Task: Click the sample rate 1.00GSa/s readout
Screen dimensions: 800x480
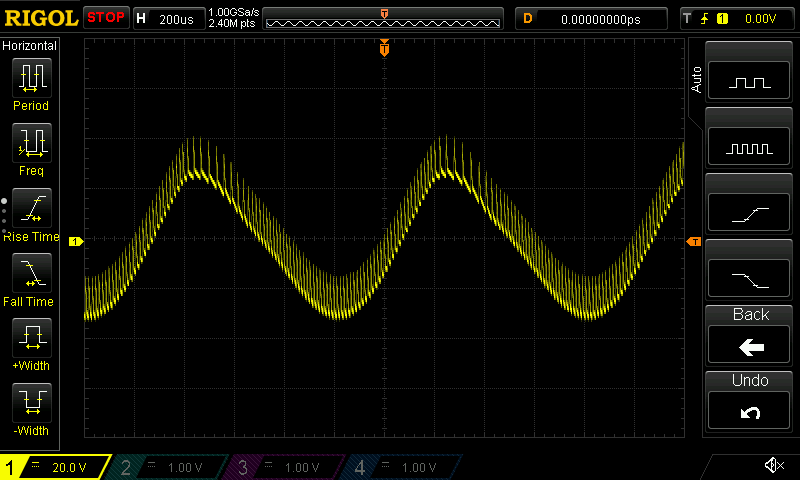Action: [234, 12]
